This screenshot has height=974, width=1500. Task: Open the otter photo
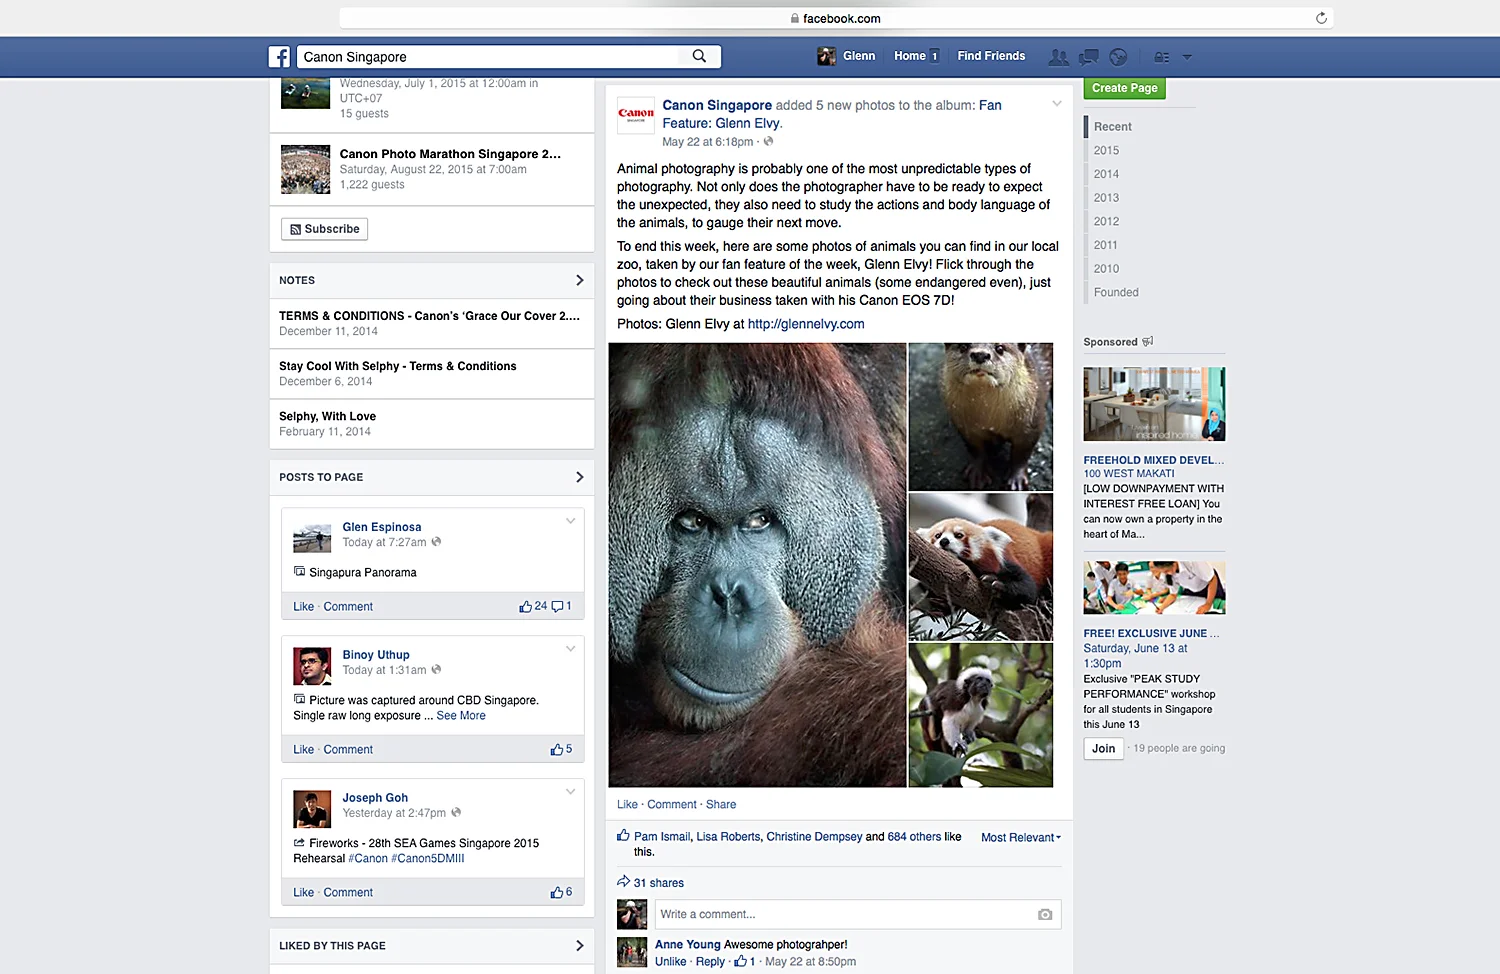(x=980, y=416)
